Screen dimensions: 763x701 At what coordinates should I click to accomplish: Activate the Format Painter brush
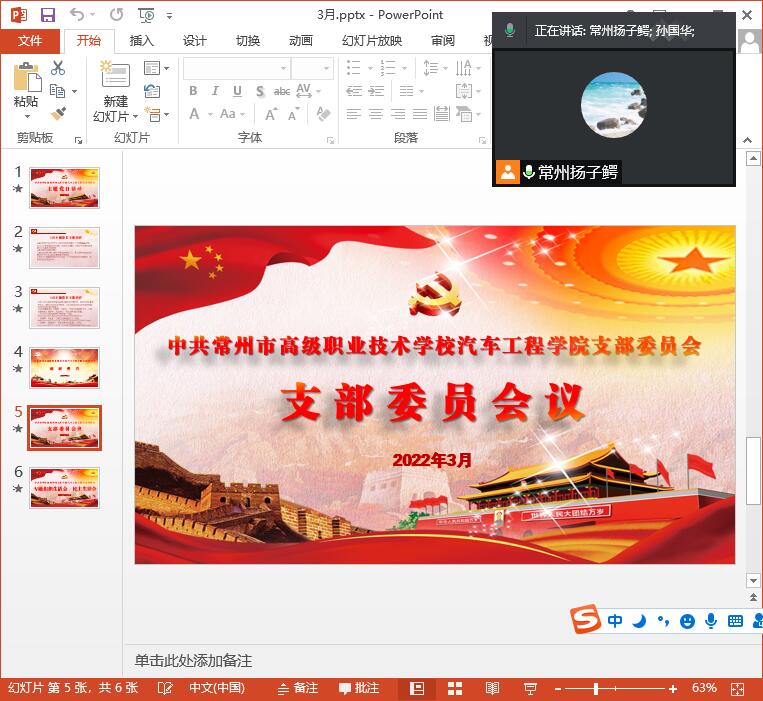(58, 113)
